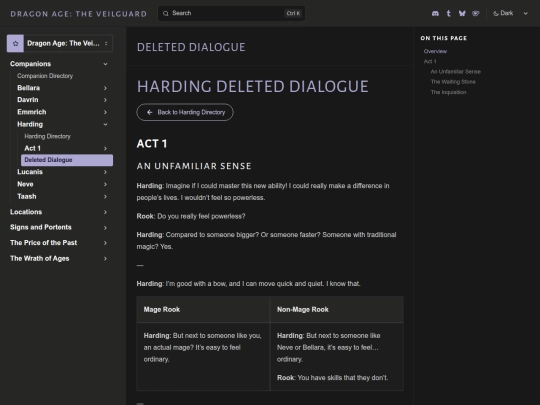Image resolution: width=540 pixels, height=405 pixels.
Task: Open the Tumblr link icon
Action: (x=448, y=13)
